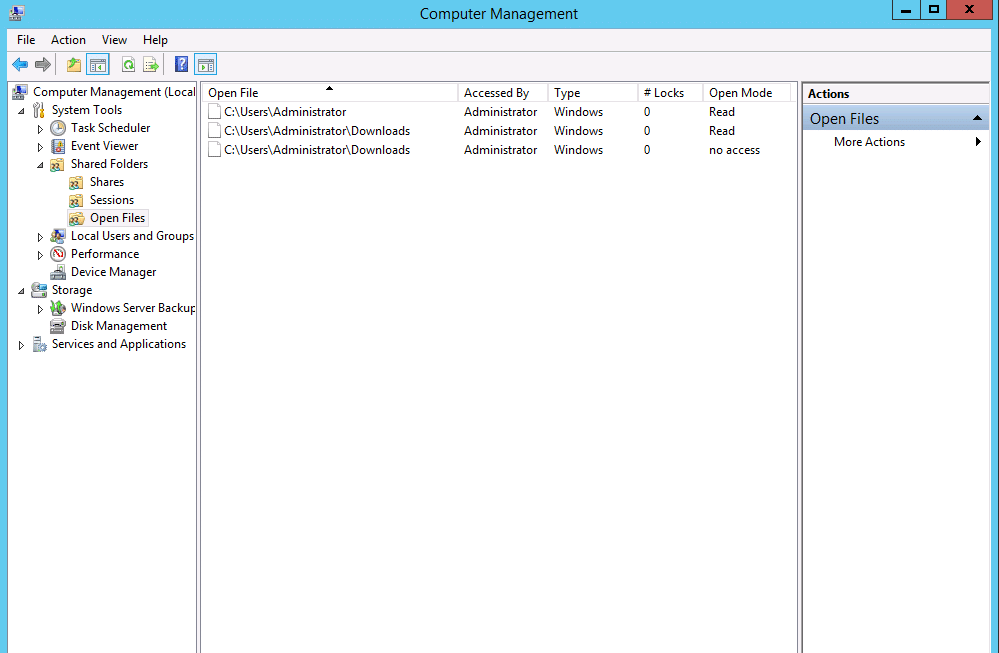Toggle Show/Hide Action Pane toolbar icon
This screenshot has height=653, width=999.
click(205, 64)
